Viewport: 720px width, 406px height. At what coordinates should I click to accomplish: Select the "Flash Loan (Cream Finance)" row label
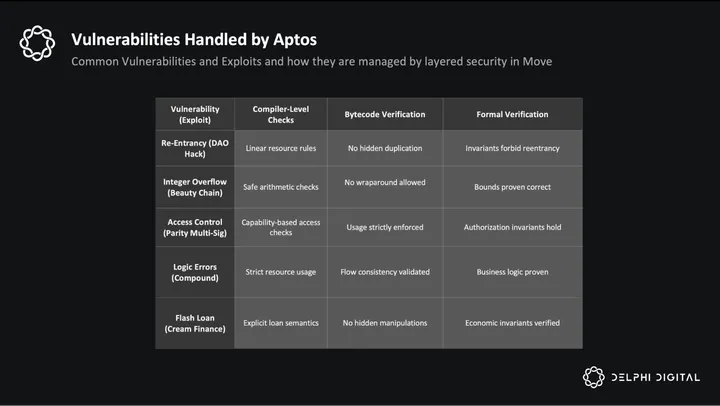[x=195, y=322]
